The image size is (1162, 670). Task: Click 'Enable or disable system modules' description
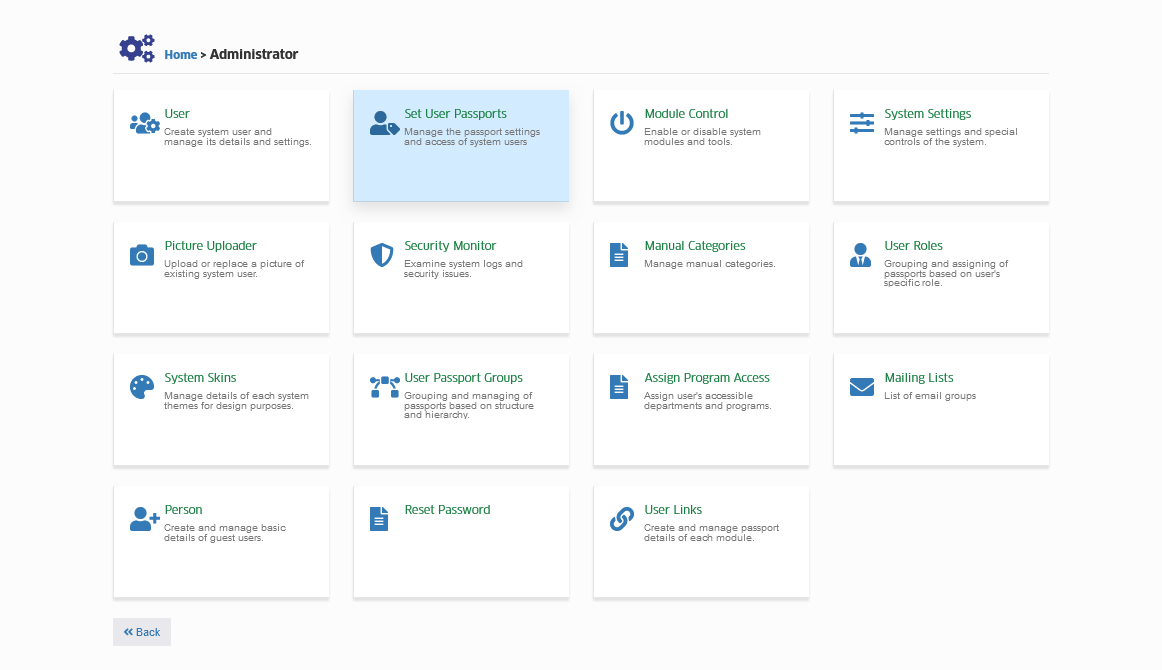(x=703, y=137)
